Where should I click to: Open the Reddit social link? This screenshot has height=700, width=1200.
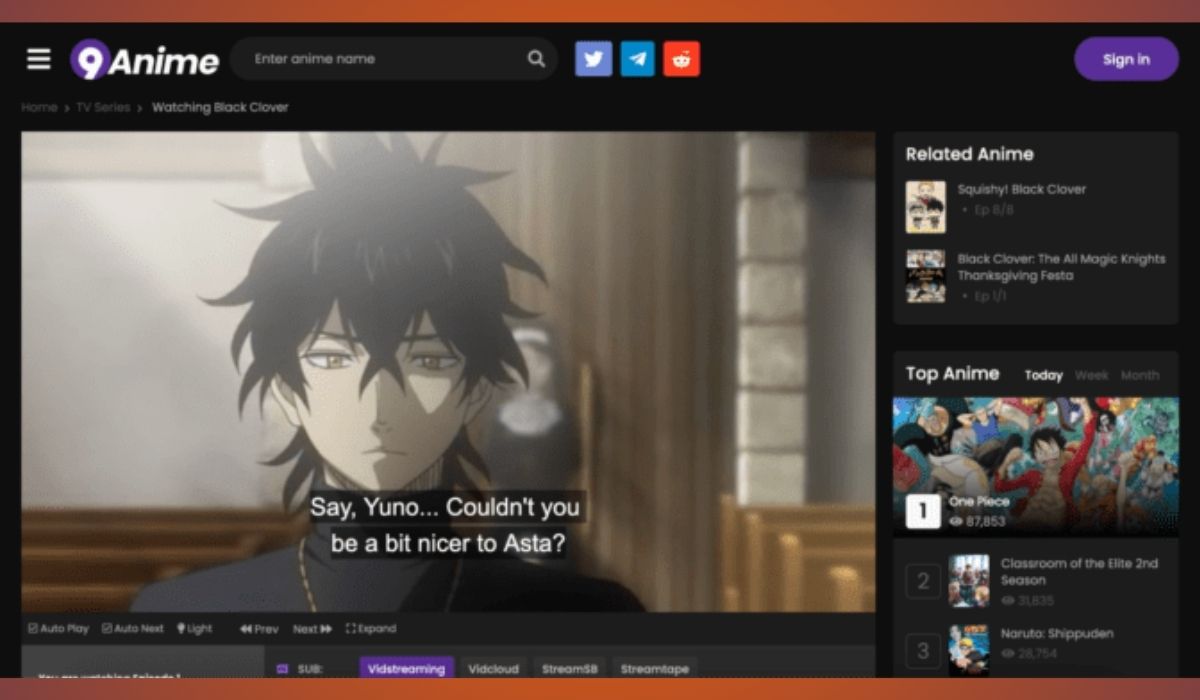tap(681, 59)
